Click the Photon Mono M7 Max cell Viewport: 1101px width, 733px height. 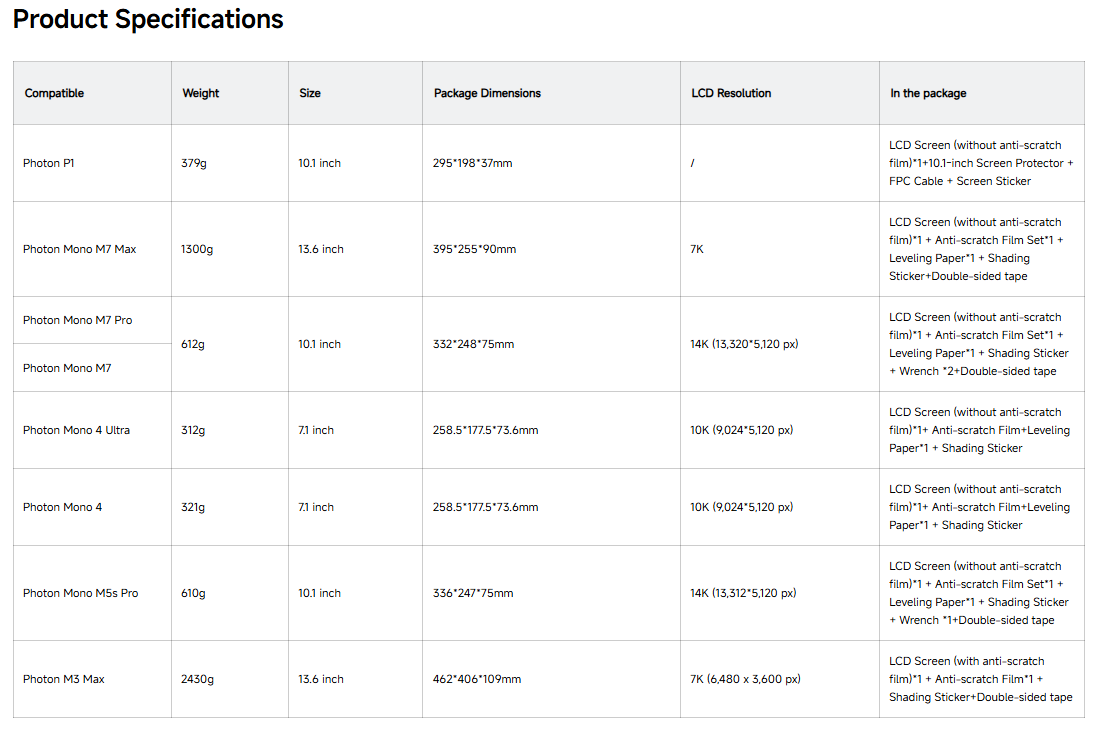click(79, 249)
